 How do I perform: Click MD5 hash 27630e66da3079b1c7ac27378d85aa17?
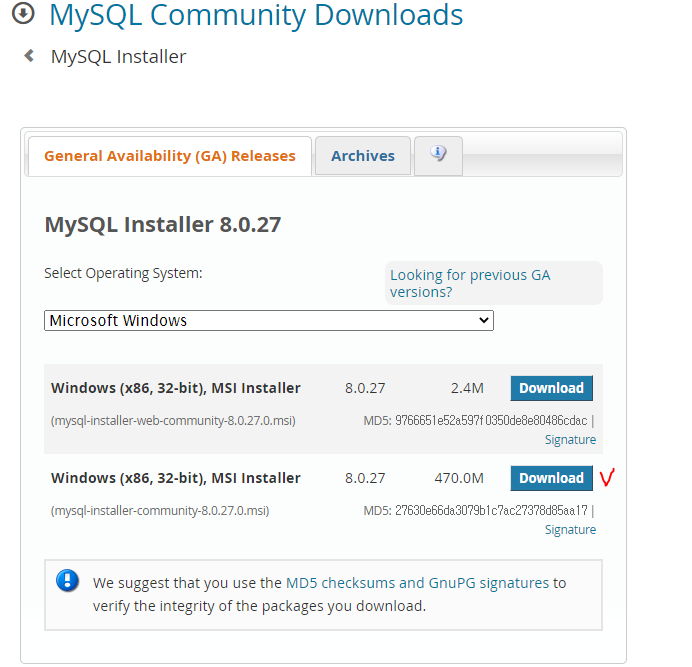pos(491,511)
